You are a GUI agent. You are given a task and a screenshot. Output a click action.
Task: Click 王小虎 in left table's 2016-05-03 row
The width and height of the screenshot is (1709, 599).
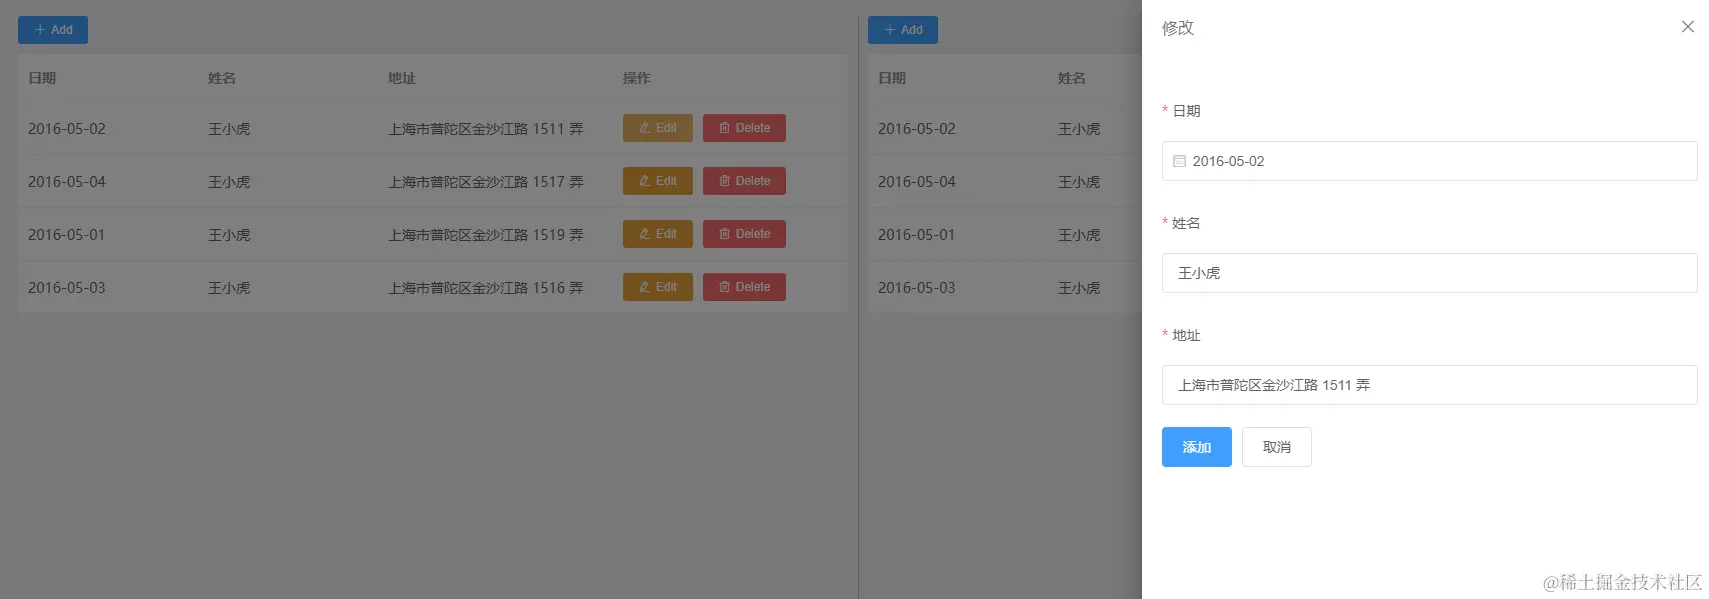tap(229, 288)
